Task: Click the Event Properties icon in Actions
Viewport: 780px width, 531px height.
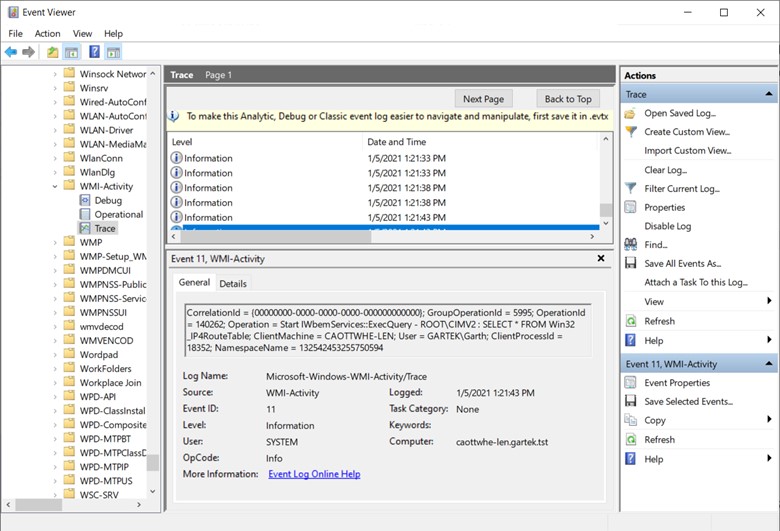Action: pyautogui.click(x=630, y=383)
